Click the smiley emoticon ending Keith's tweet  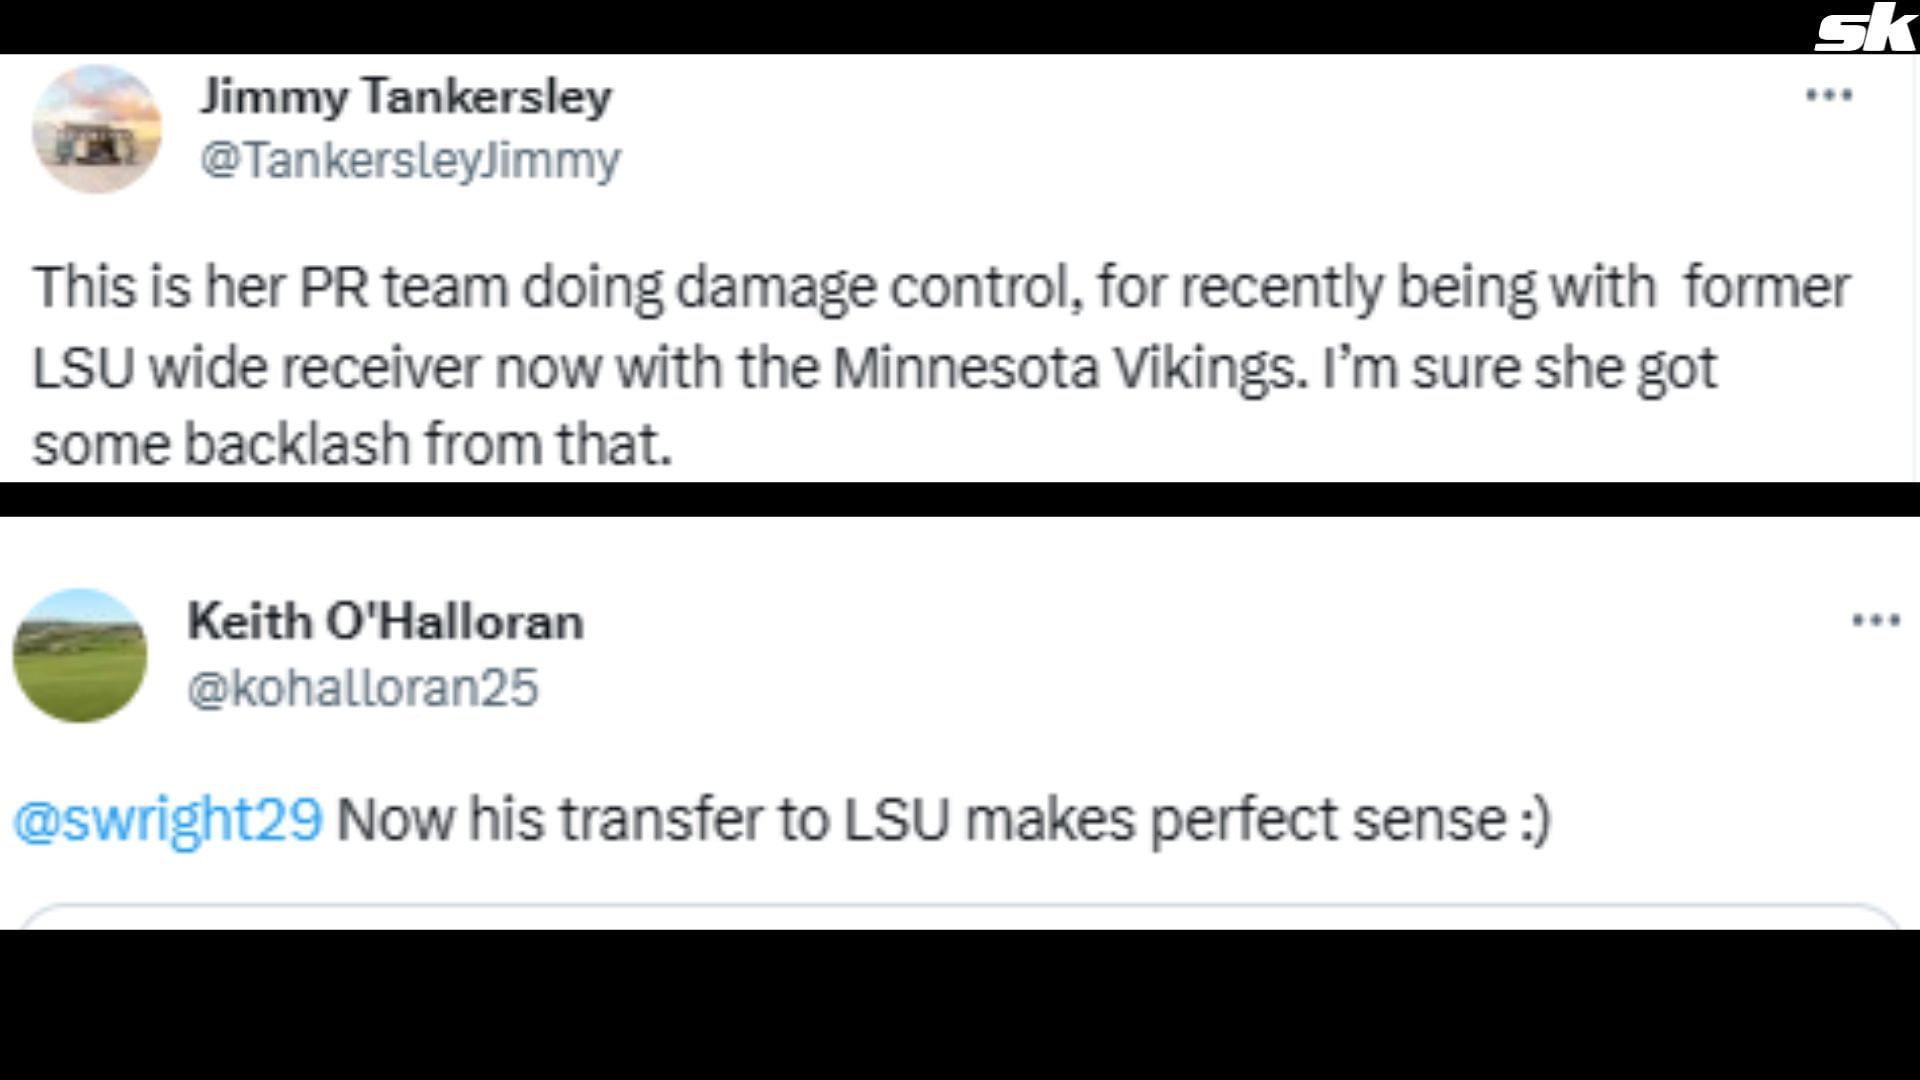1533,820
